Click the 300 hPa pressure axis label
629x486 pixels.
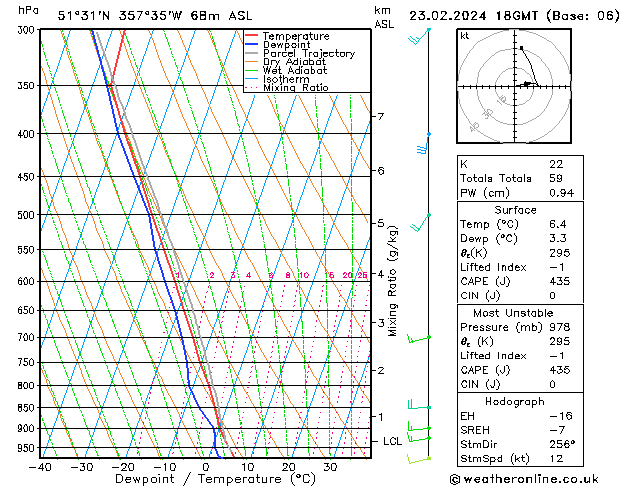click(x=28, y=30)
